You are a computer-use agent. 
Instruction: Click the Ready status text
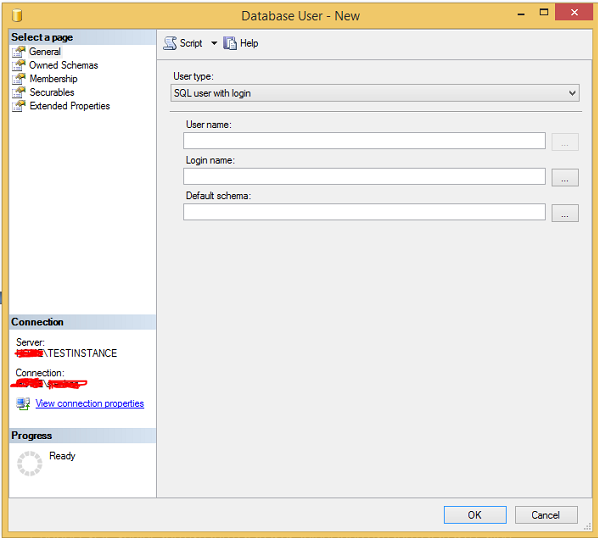[62, 456]
